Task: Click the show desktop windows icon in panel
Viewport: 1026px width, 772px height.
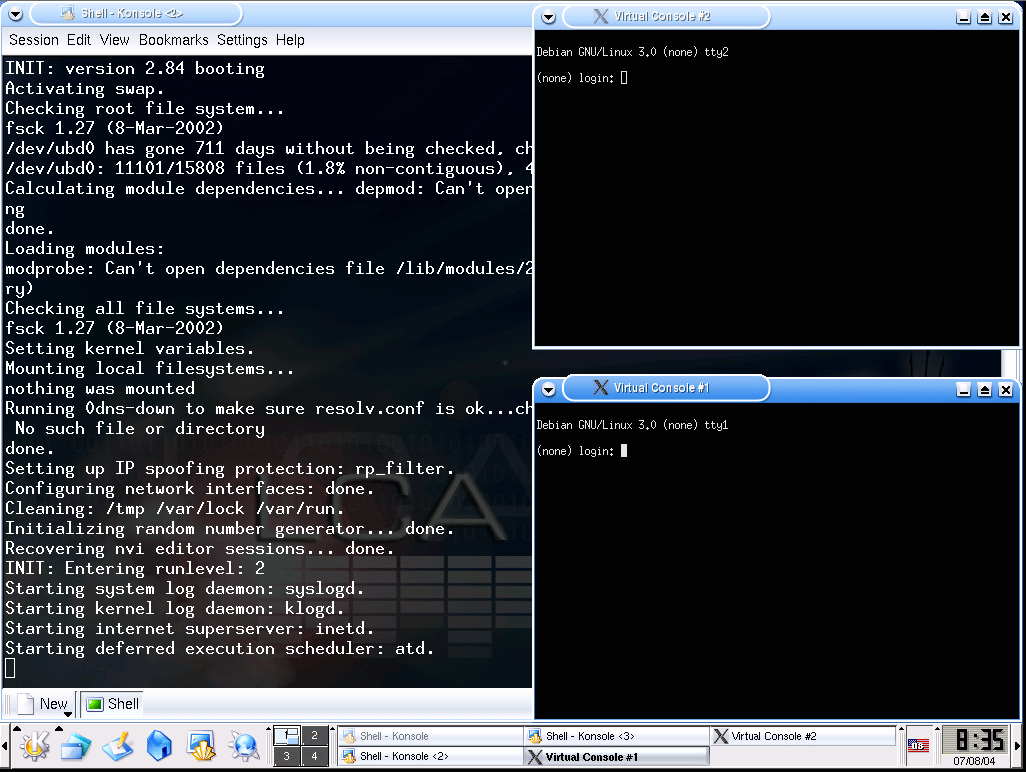Action: point(76,746)
